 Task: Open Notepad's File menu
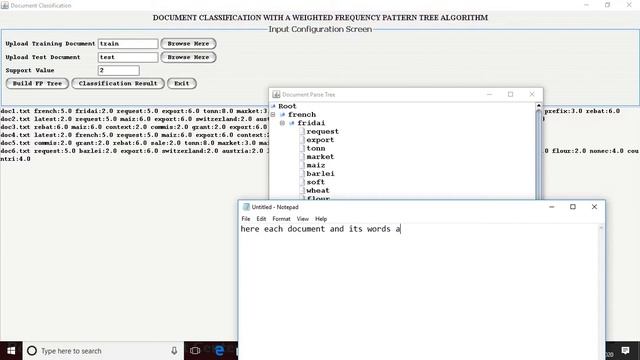(246, 219)
